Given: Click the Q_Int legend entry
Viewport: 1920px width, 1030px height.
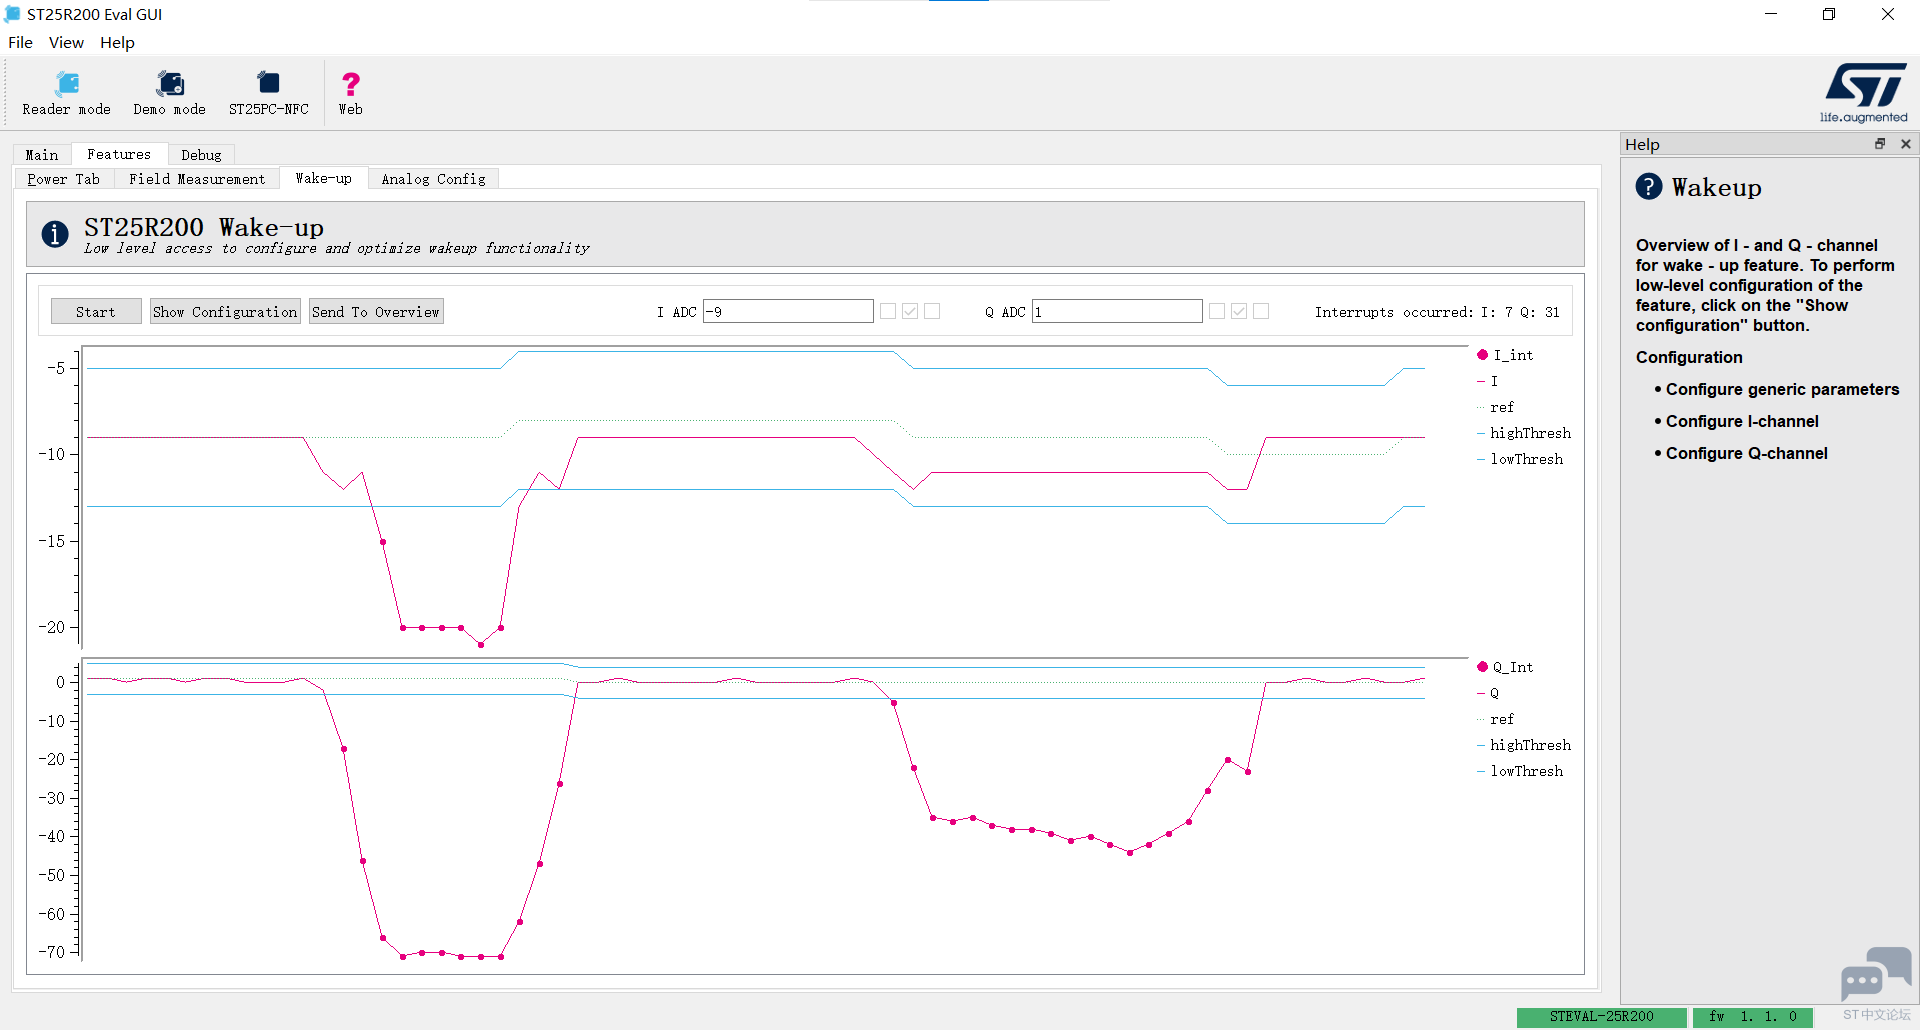Looking at the screenshot, I should [x=1505, y=667].
